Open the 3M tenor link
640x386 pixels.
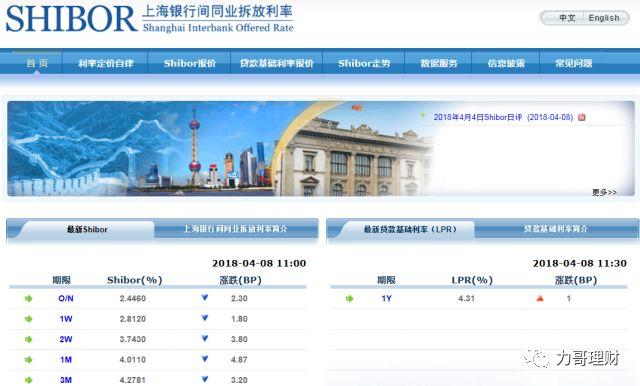66,380
